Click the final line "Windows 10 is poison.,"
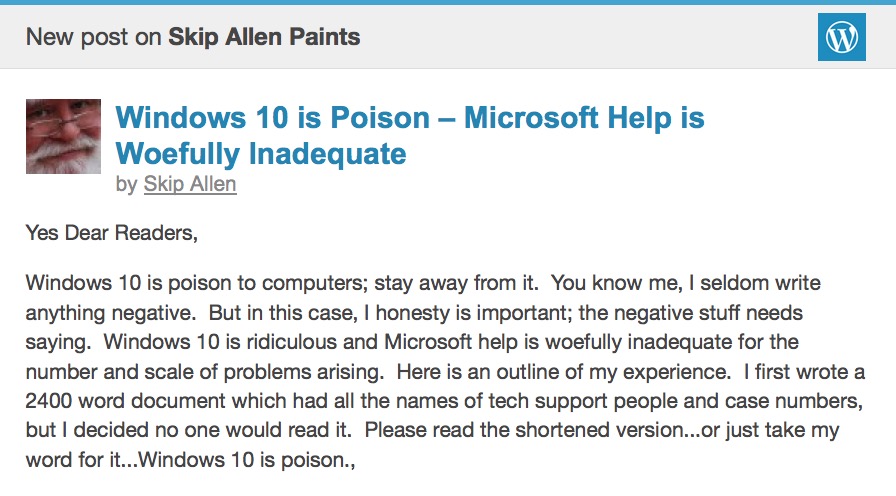Image resolution: width=896 pixels, height=496 pixels. (x=247, y=459)
